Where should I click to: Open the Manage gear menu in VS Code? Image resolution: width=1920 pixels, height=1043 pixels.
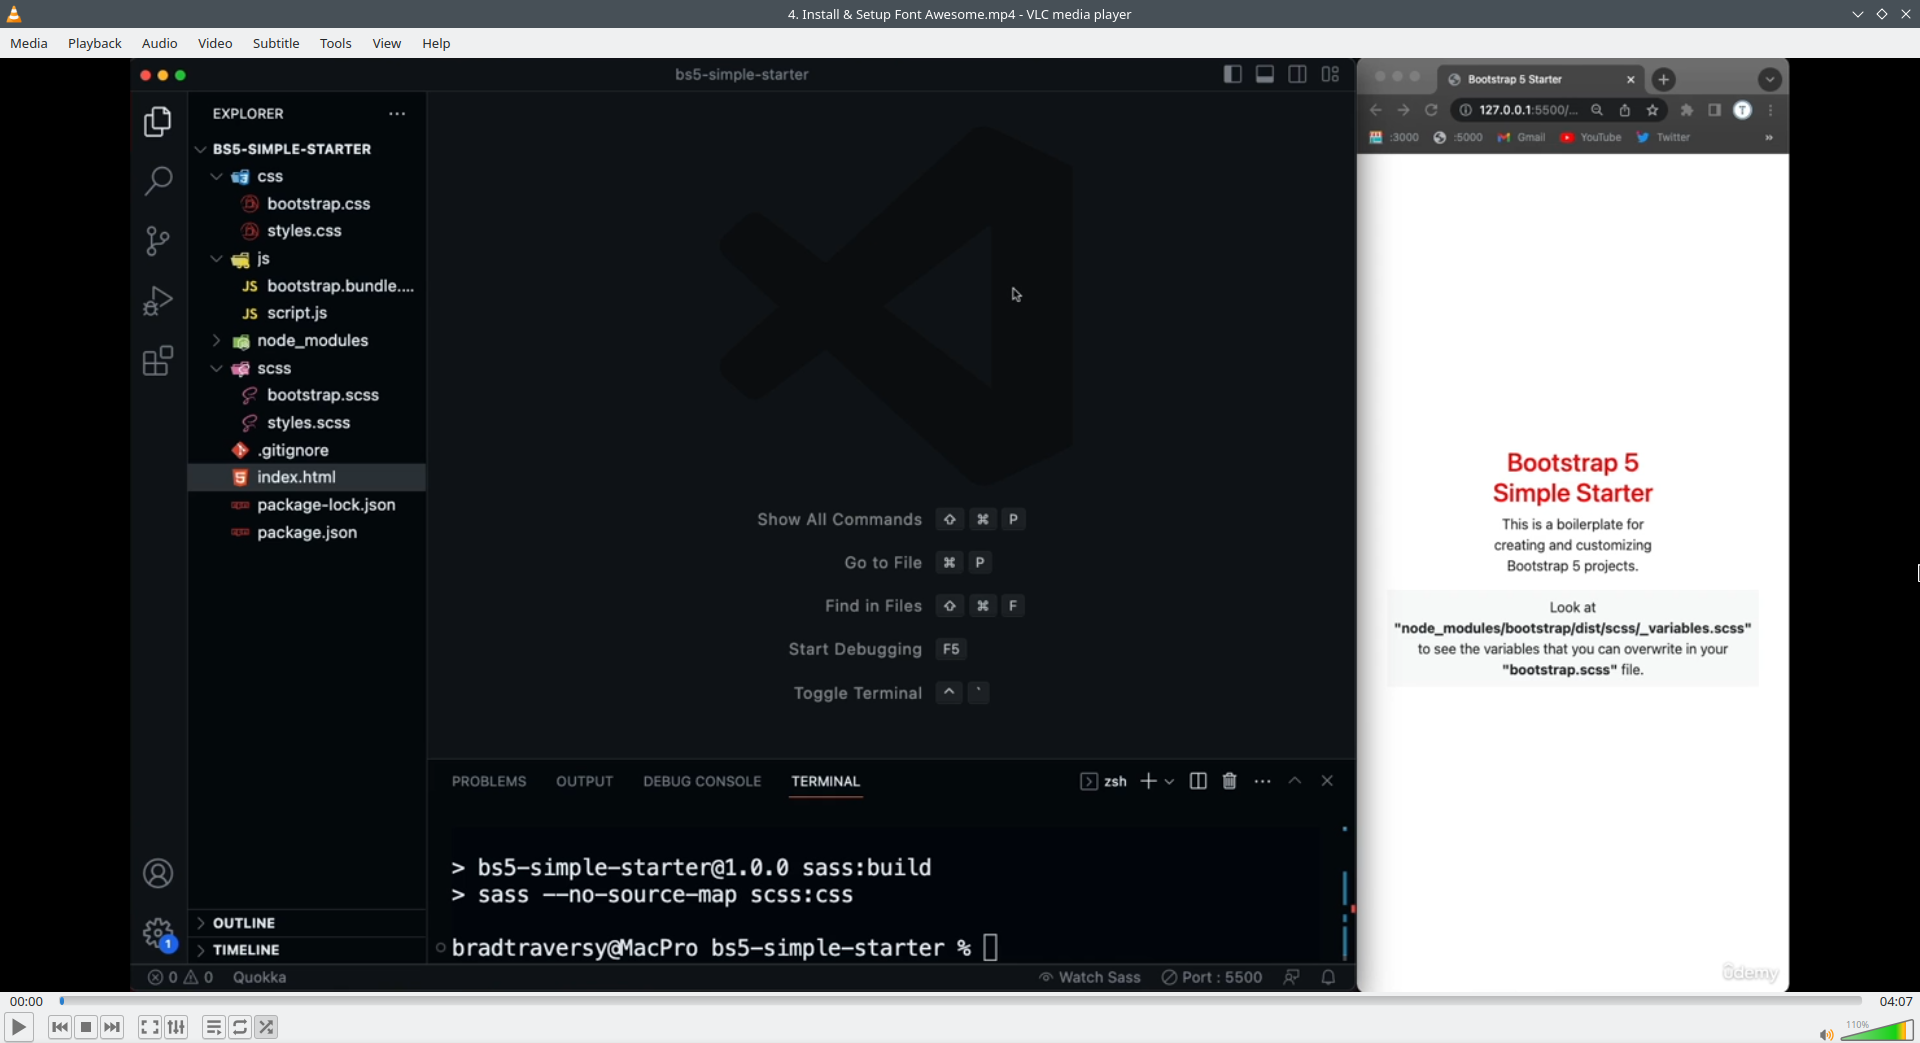point(158,934)
